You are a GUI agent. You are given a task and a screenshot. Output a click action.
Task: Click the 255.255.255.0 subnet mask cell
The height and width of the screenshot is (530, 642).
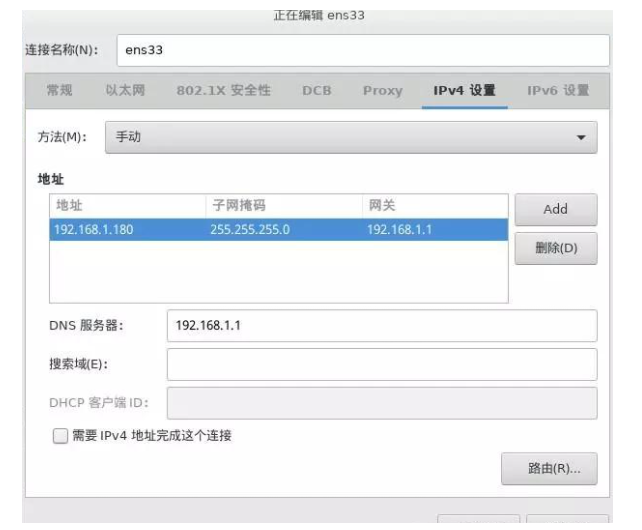[283, 229]
